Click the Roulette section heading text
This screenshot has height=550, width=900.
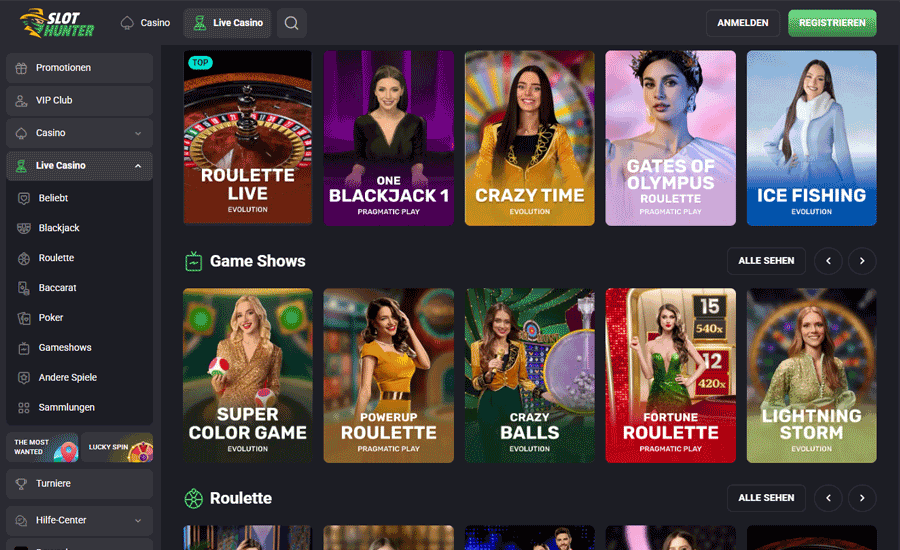click(x=241, y=498)
